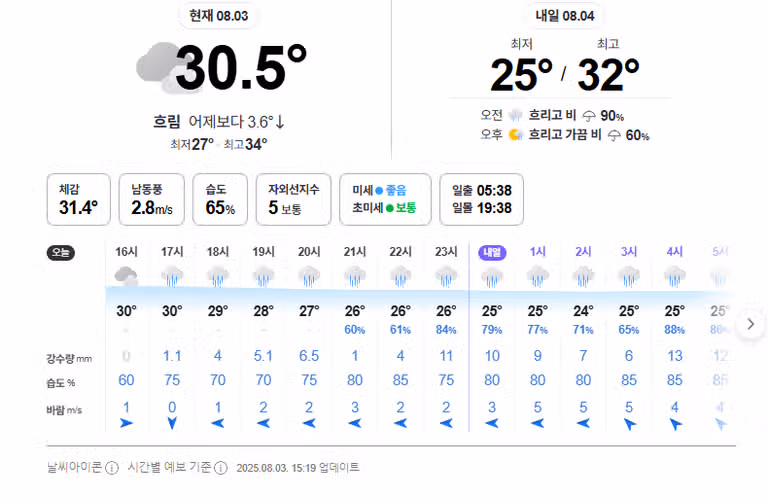Select the 현재 08.03 date label
The height and width of the screenshot is (502, 768).
tap(219, 16)
